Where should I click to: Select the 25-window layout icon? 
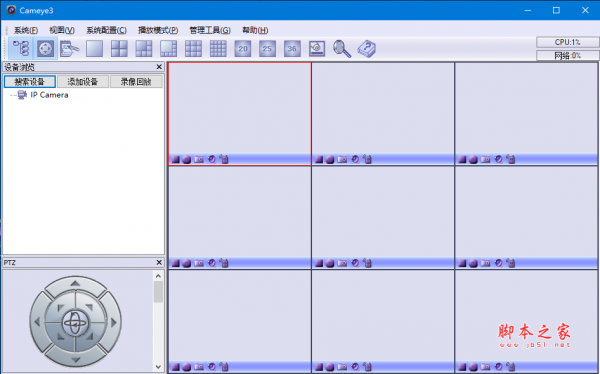coord(267,49)
